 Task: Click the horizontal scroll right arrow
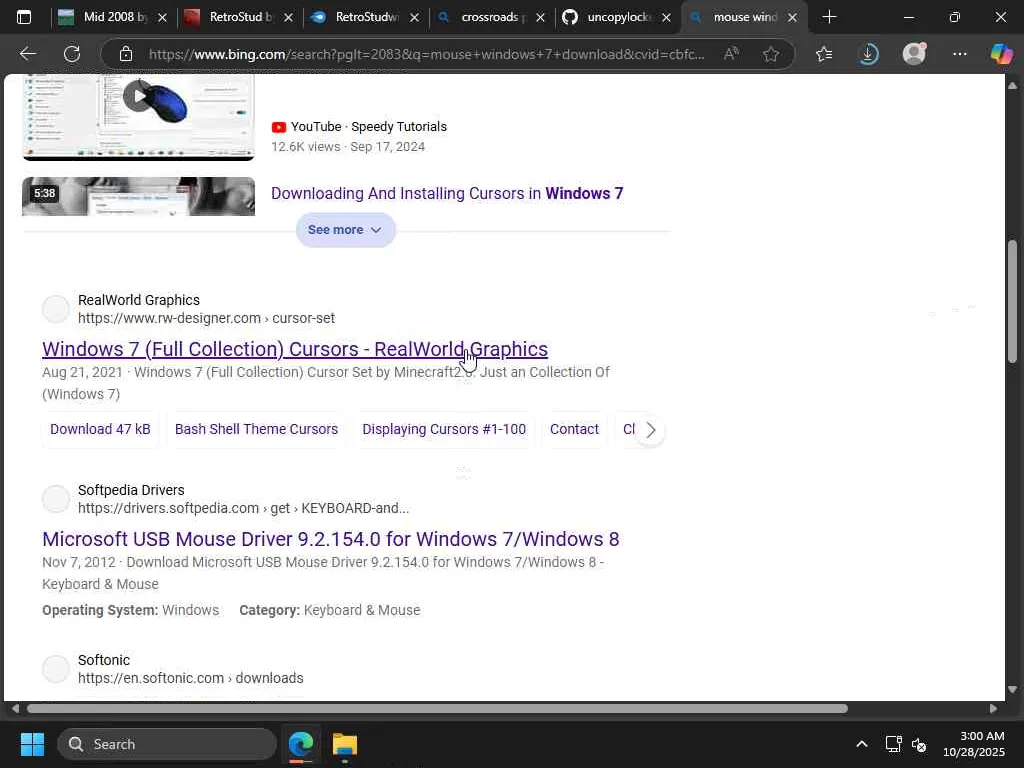tap(993, 709)
